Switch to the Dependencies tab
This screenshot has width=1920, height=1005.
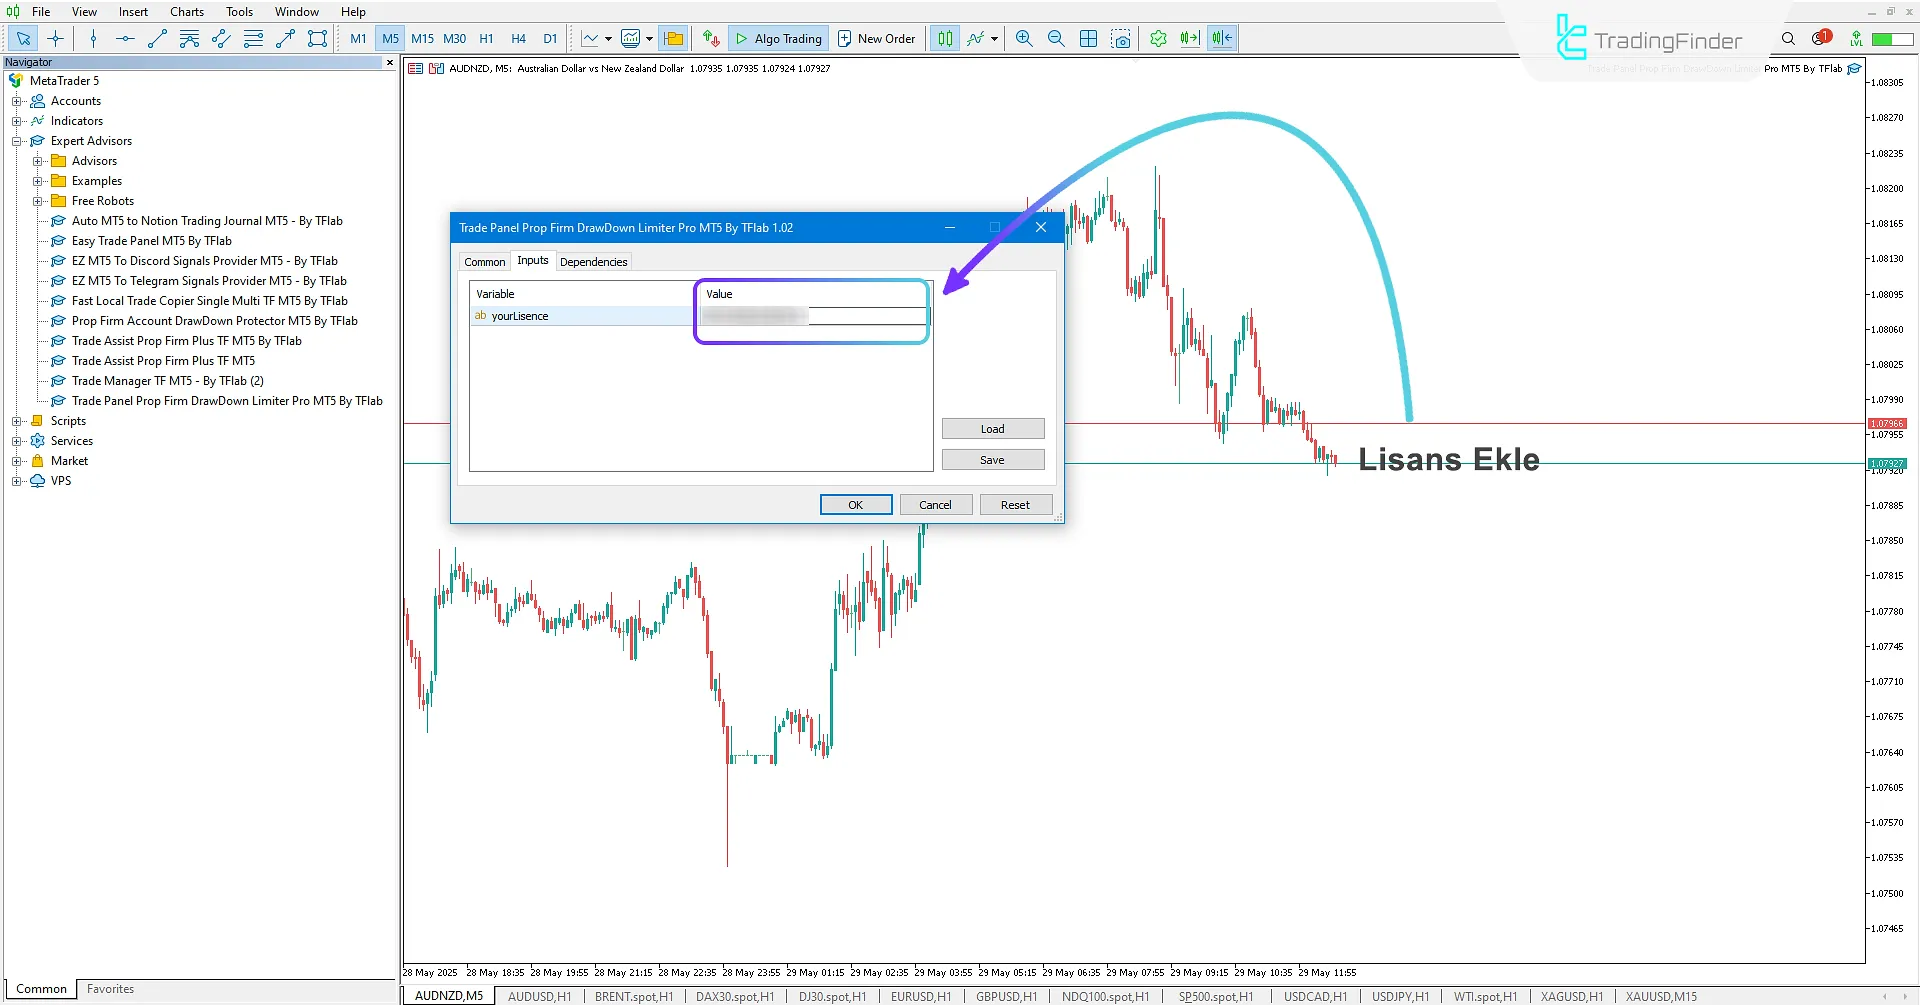click(x=593, y=261)
